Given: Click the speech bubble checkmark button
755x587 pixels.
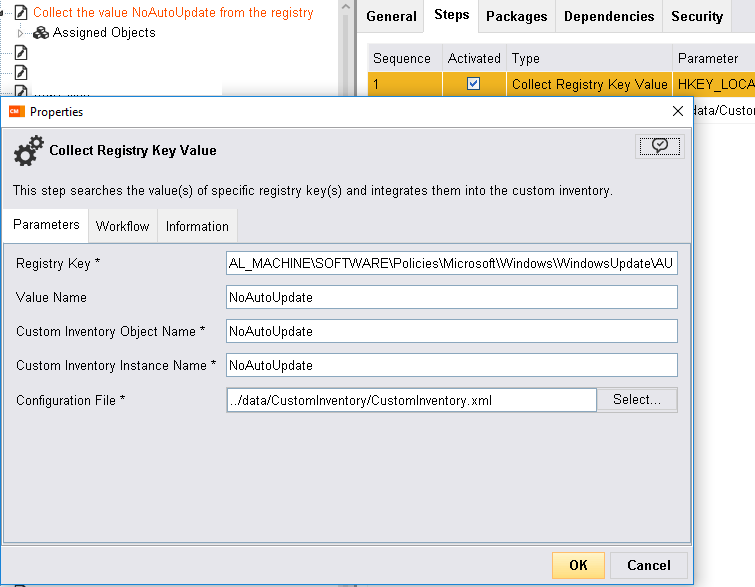Looking at the screenshot, I should pyautogui.click(x=658, y=146).
